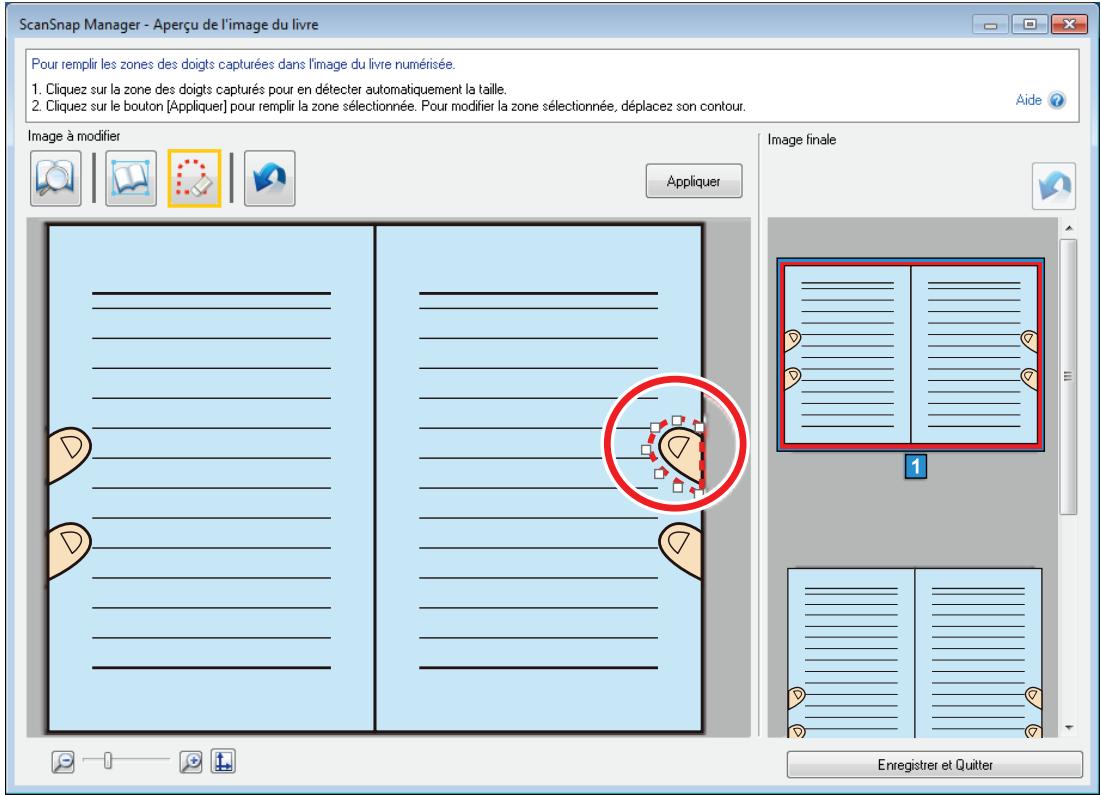Click the fit-to-window view icon
1101x795 pixels.
(x=223, y=761)
